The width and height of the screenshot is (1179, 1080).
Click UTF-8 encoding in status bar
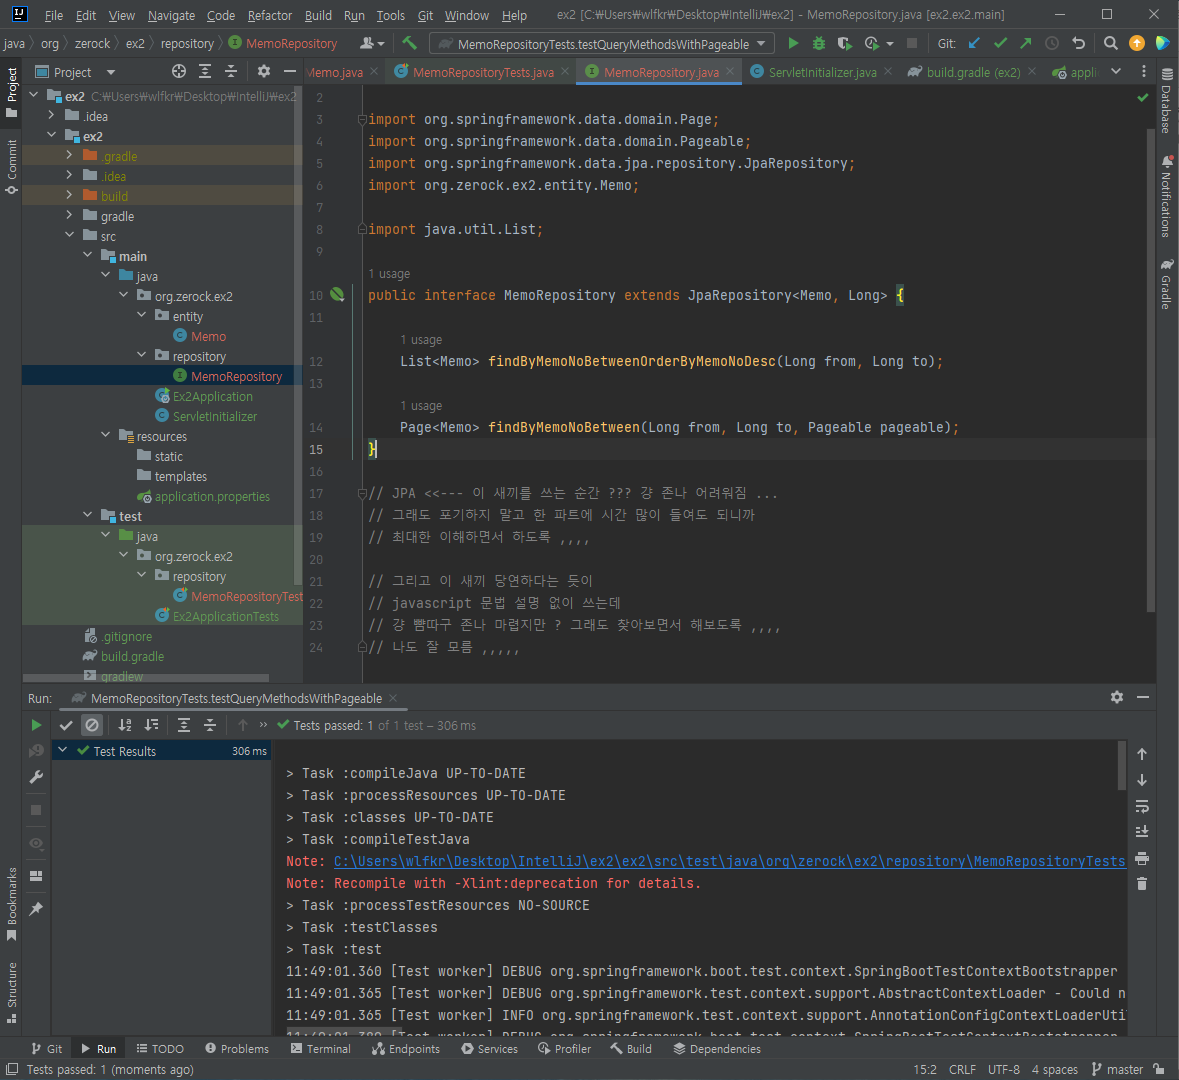pyautogui.click(x=1004, y=1069)
